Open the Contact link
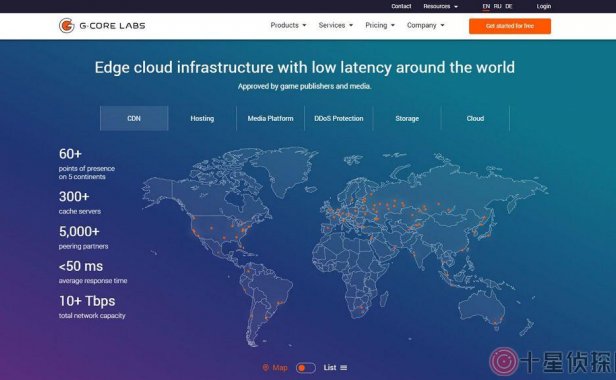Image resolution: width=616 pixels, height=380 pixels. click(x=401, y=6)
